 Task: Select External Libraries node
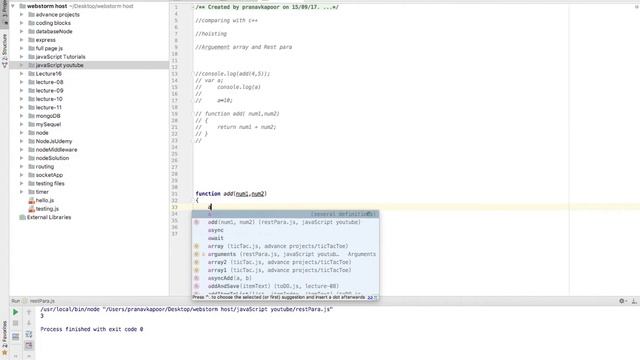point(45,217)
